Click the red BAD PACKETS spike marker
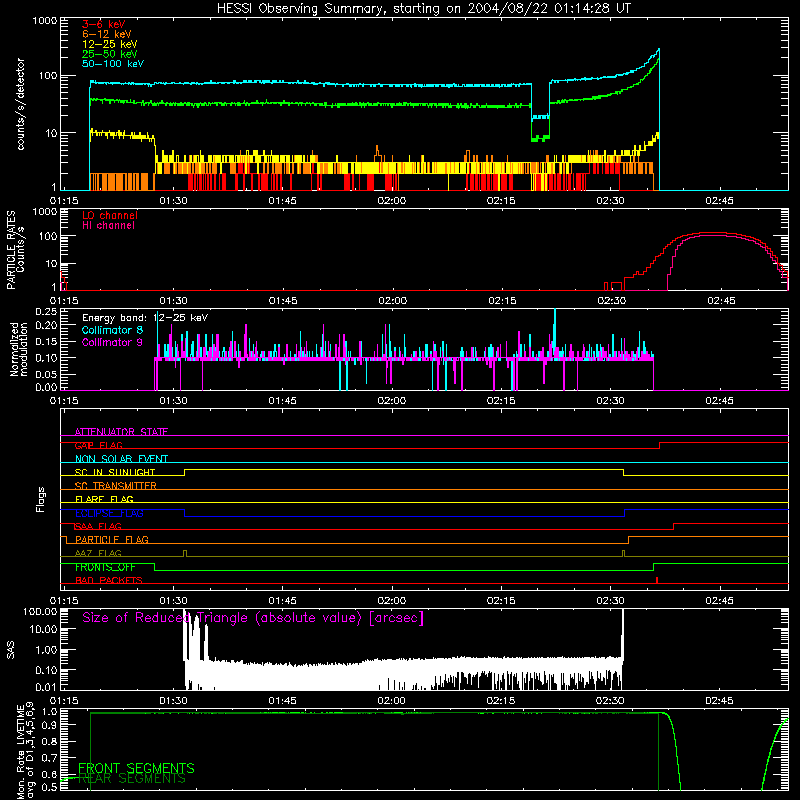 (657, 580)
